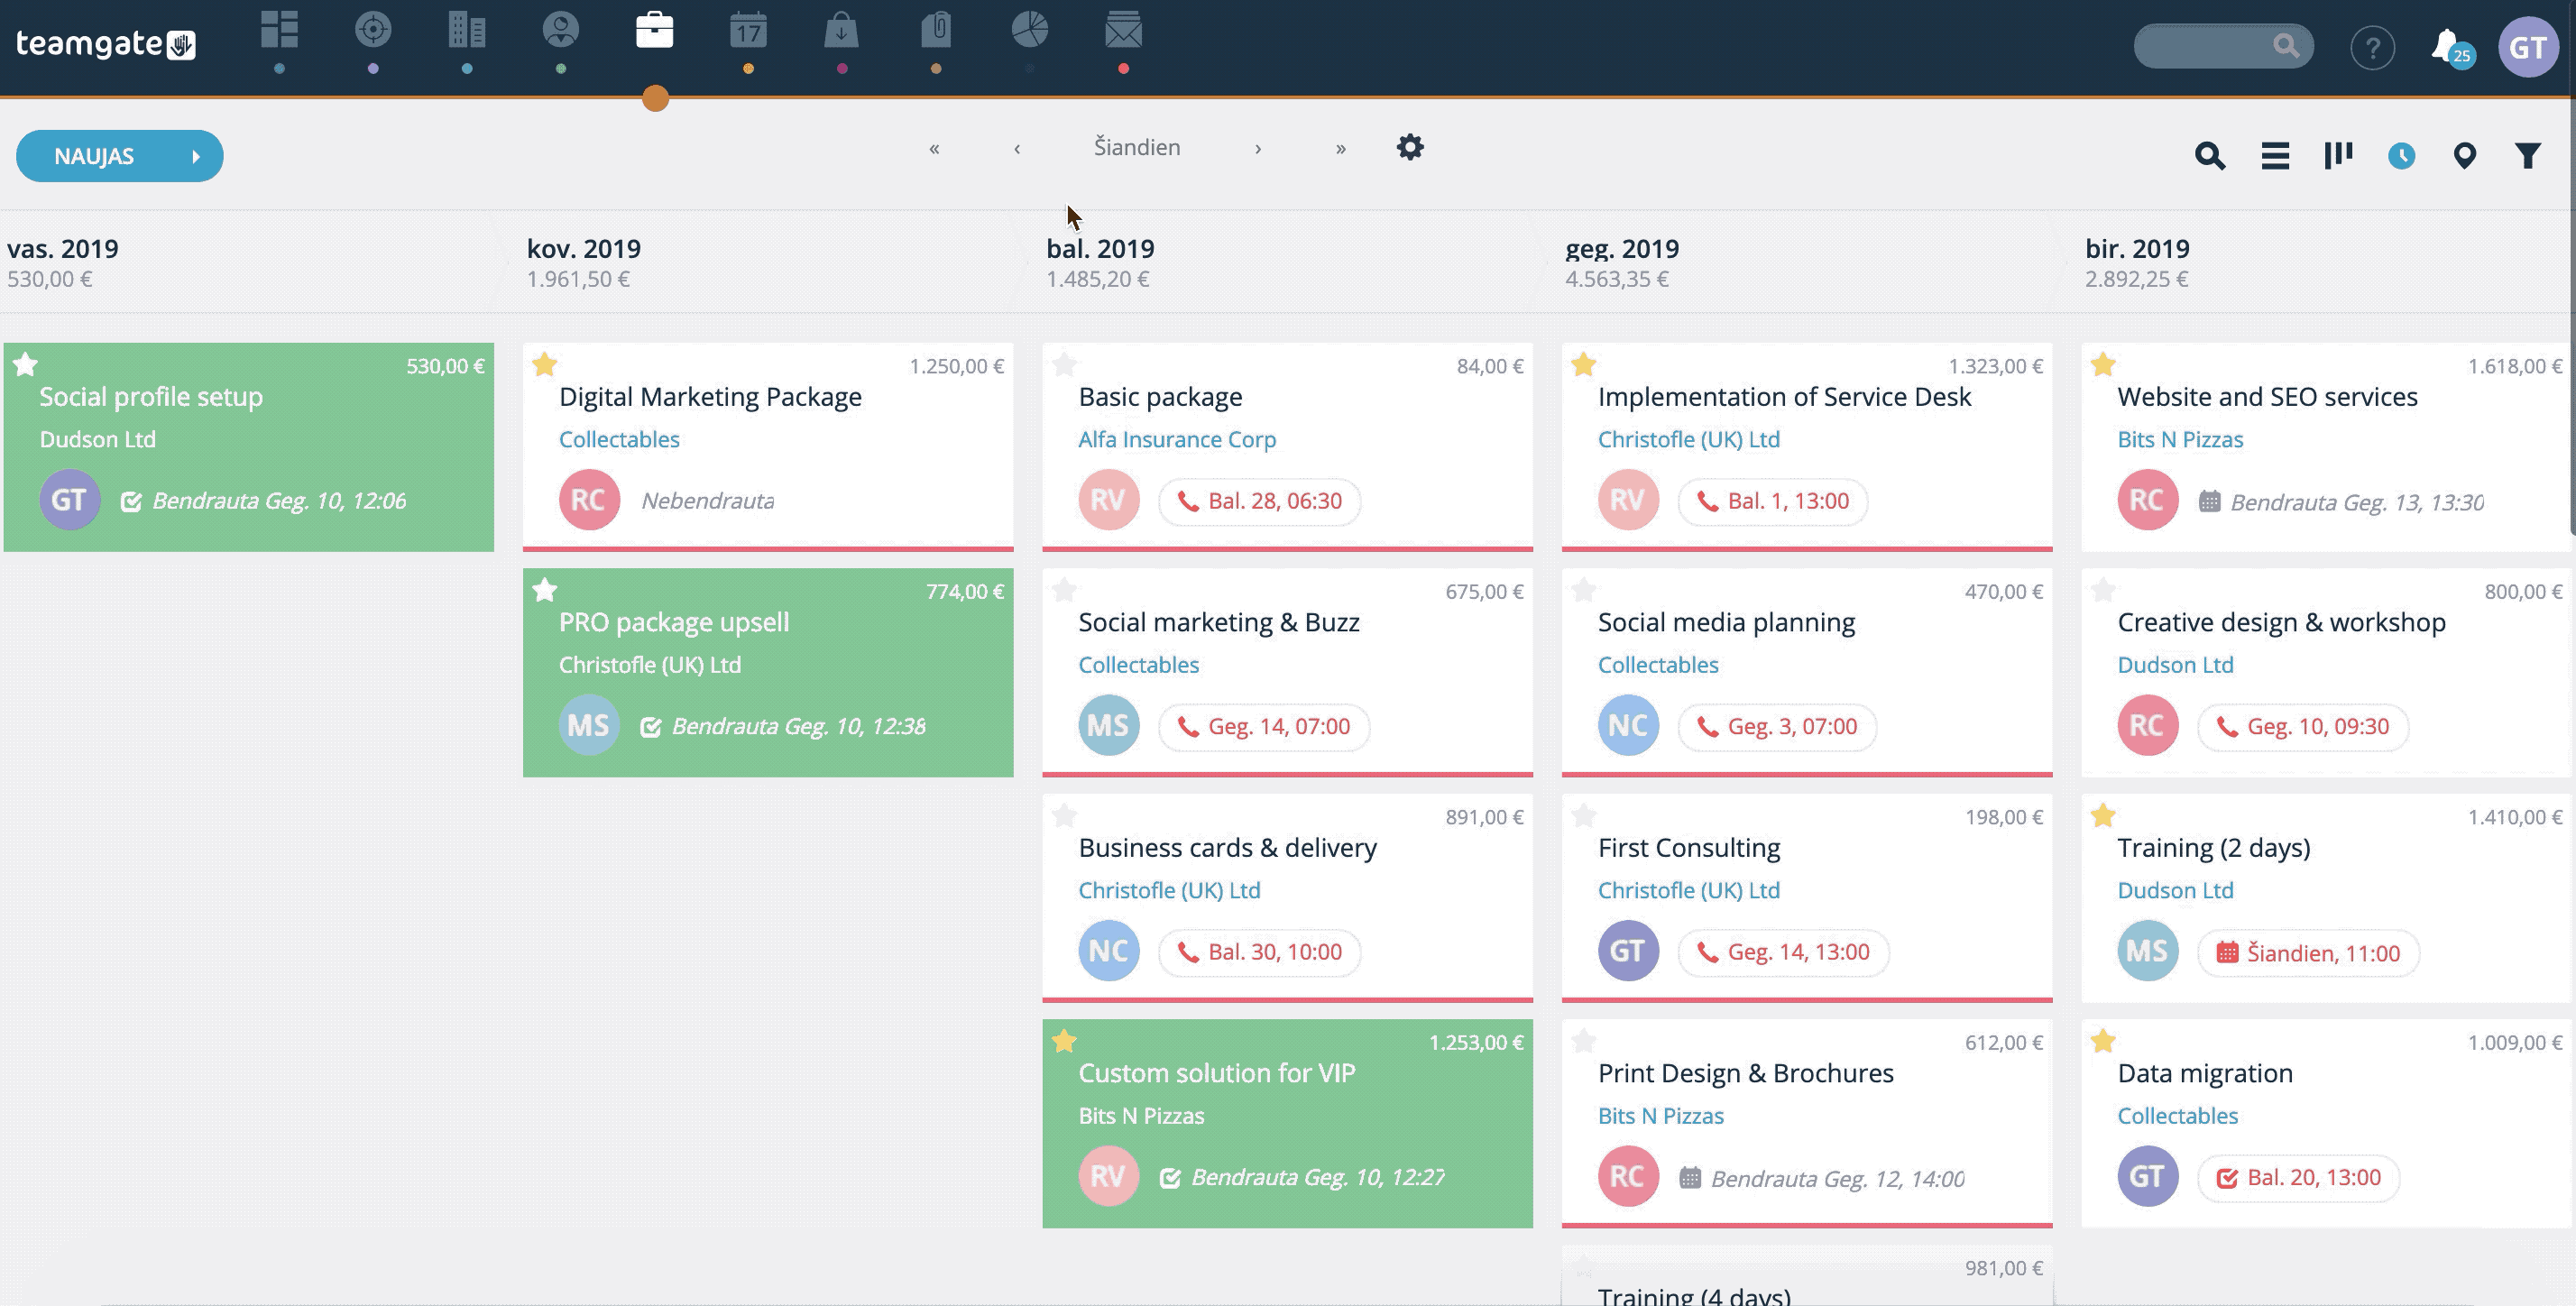Viewport: 2576px width, 1306px height.
Task: Open the dashboard module icon
Action: [279, 30]
